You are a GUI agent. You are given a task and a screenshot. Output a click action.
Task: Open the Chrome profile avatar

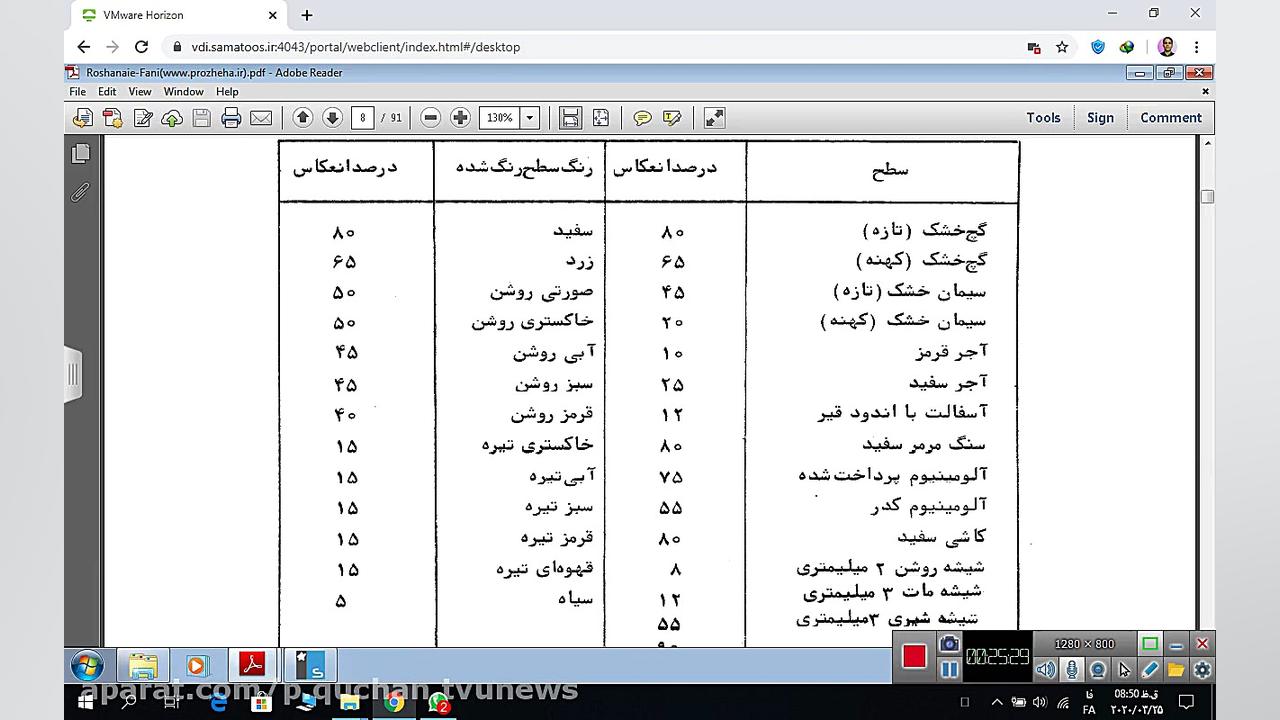(1167, 47)
